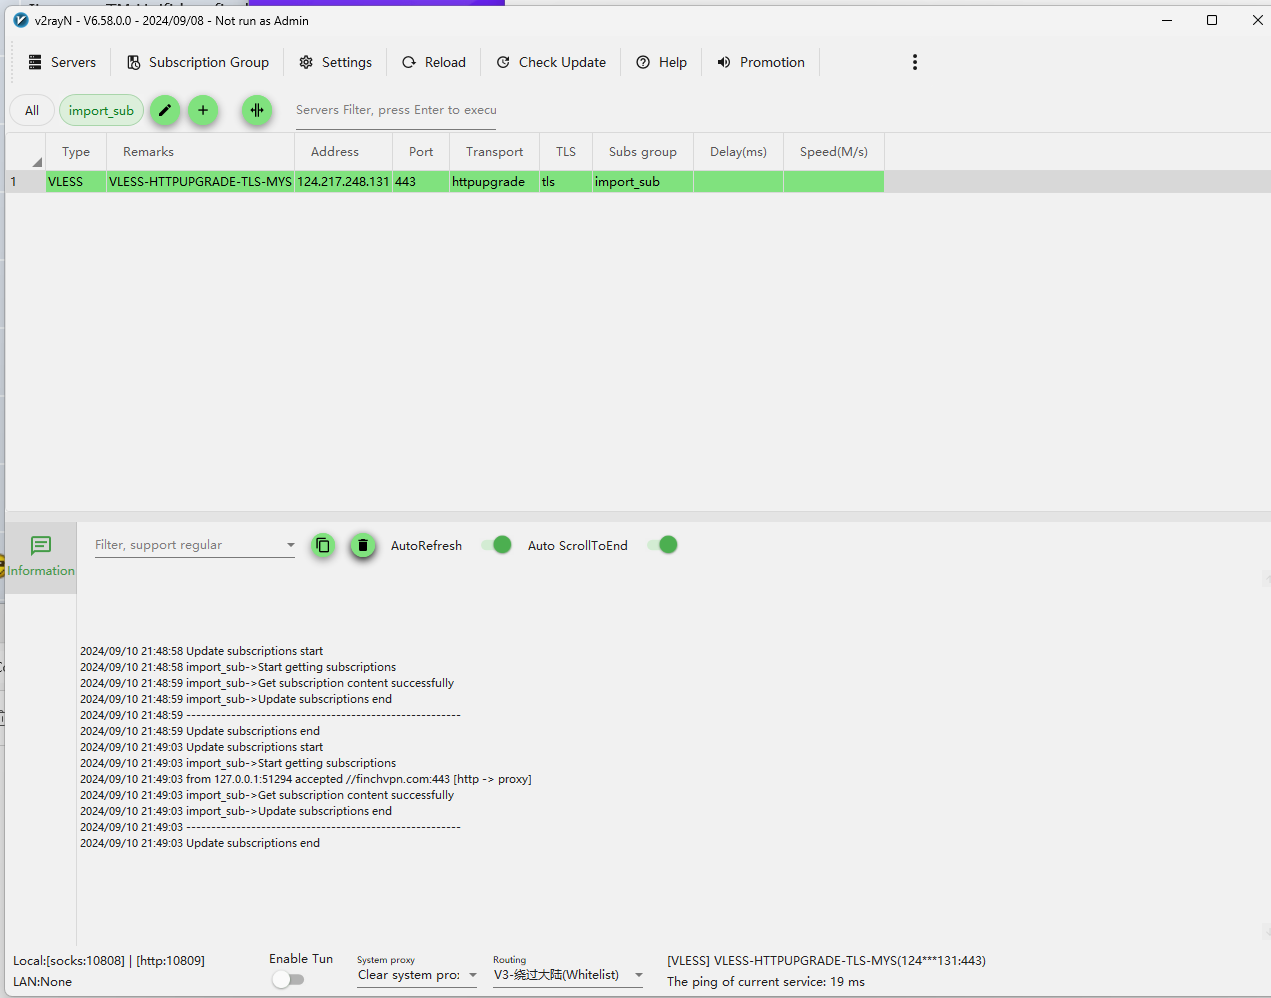
Task: Copy log messages with the copy icon
Action: click(x=323, y=545)
